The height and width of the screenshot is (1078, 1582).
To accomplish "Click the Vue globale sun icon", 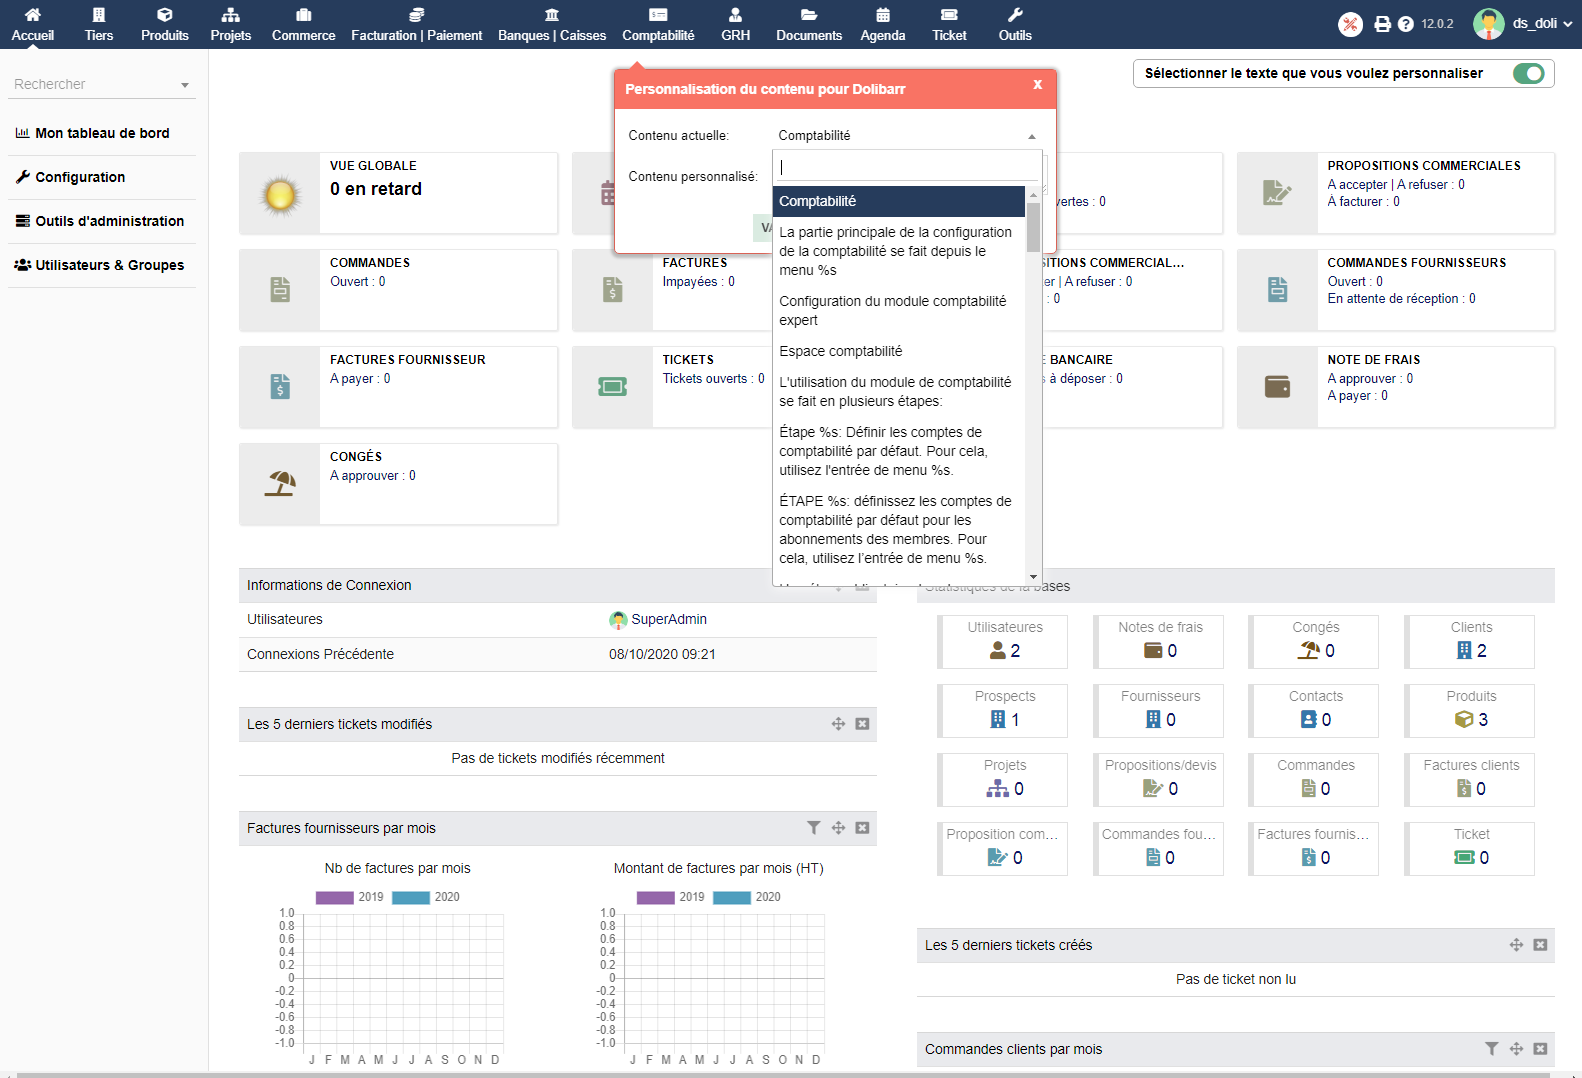I will click(x=280, y=194).
